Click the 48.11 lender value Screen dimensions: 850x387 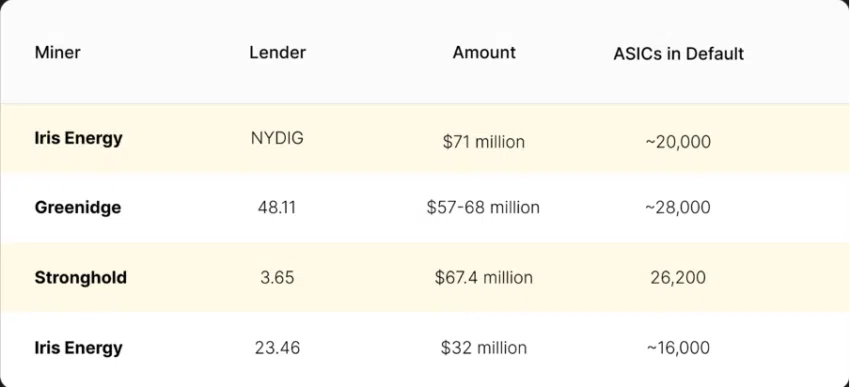pos(277,208)
